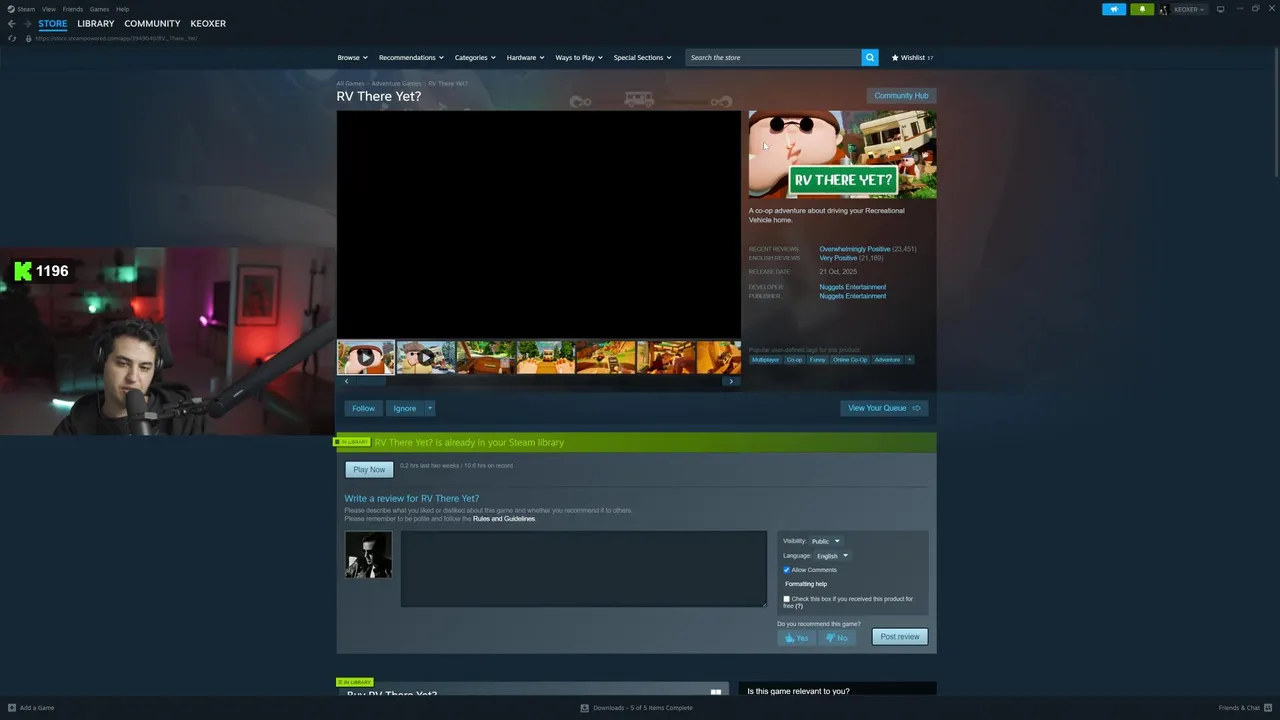Click the Play Now button
1280x720 pixels.
click(369, 469)
